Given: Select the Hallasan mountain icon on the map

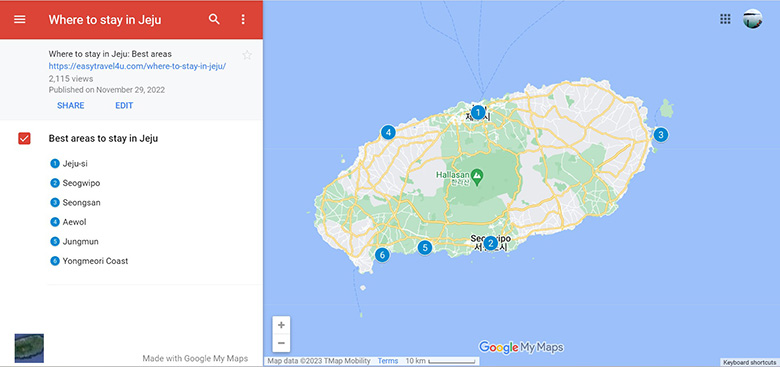Looking at the screenshot, I should [x=477, y=175].
